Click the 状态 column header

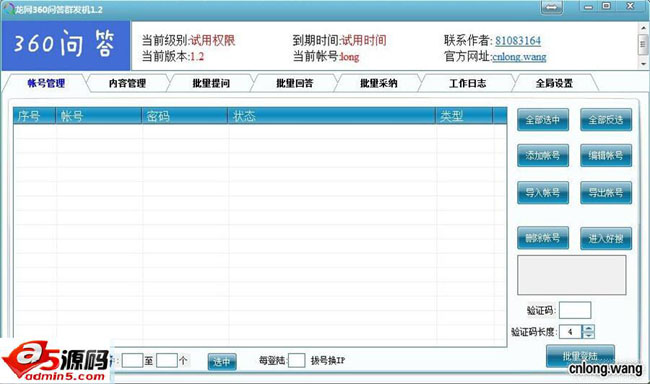[x=332, y=116]
